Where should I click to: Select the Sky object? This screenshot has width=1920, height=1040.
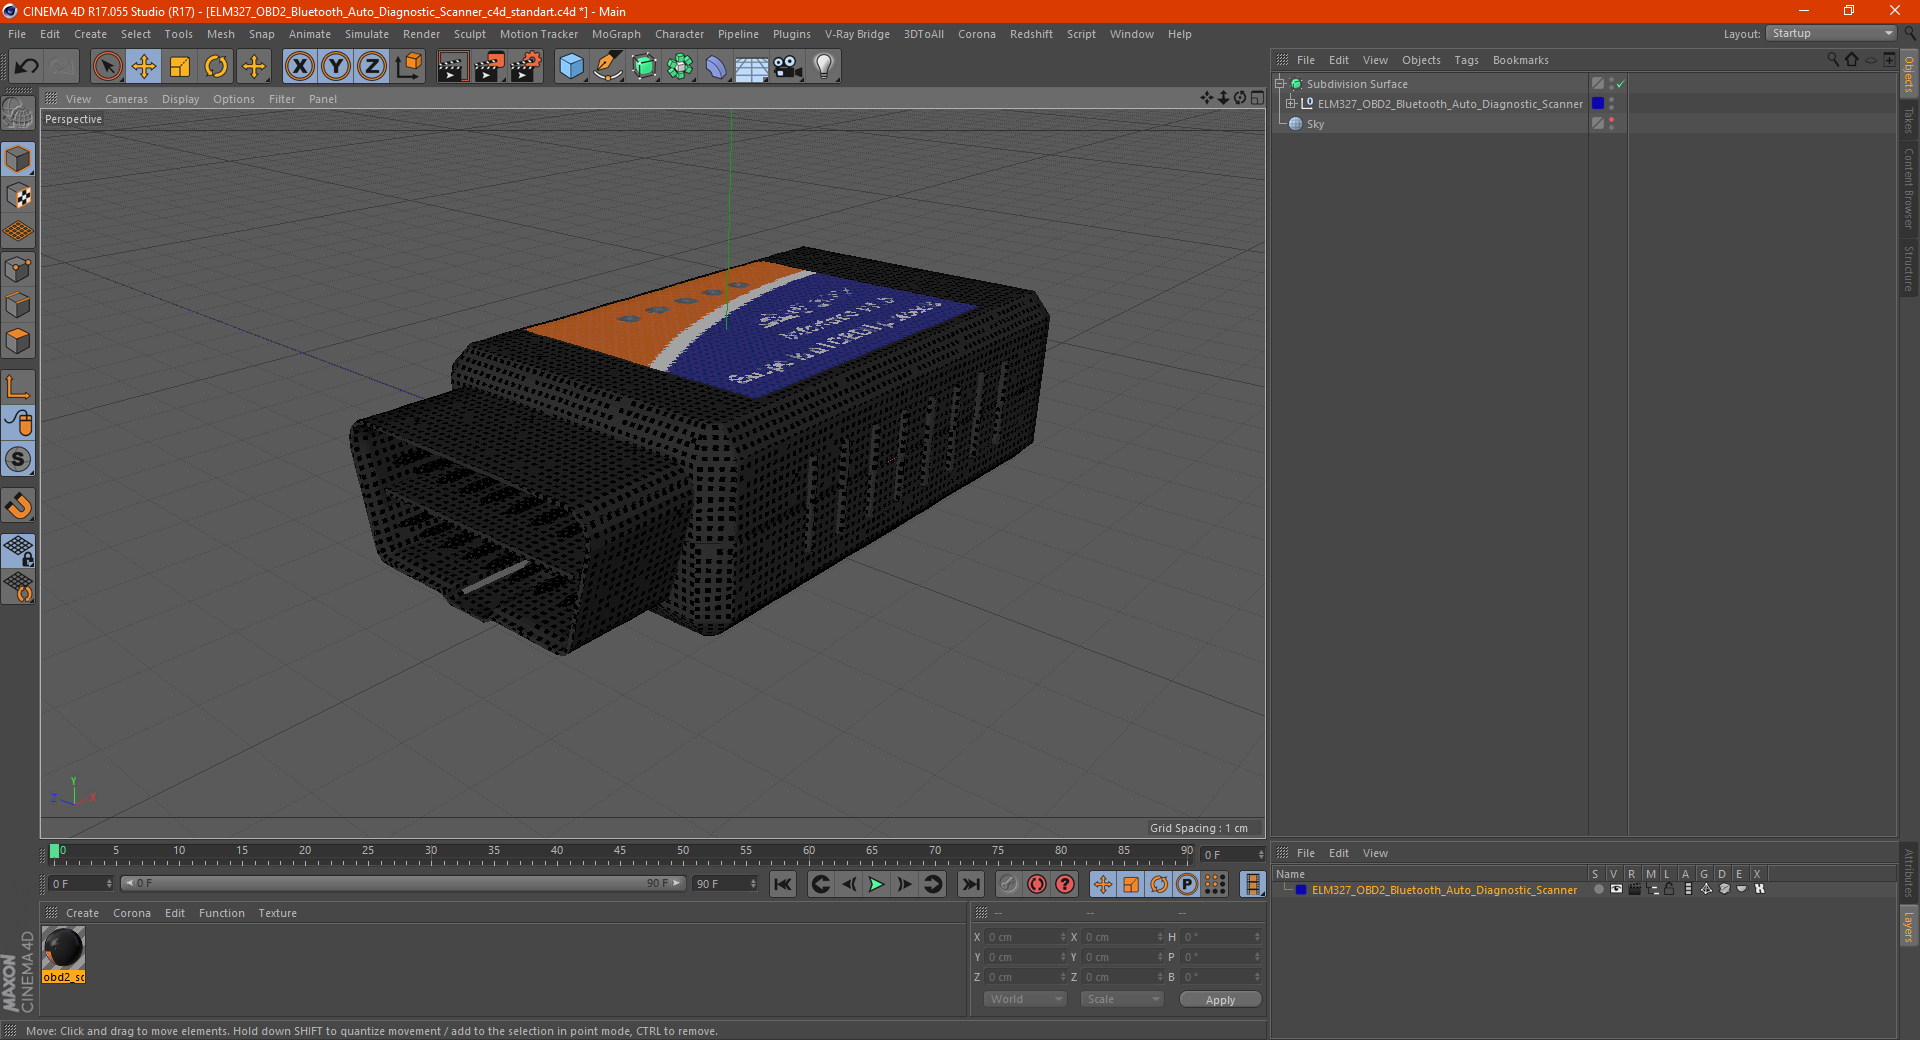1315,124
